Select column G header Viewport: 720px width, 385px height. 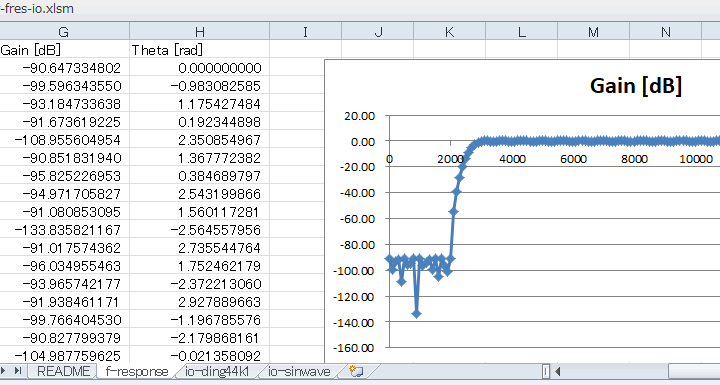tap(64, 32)
